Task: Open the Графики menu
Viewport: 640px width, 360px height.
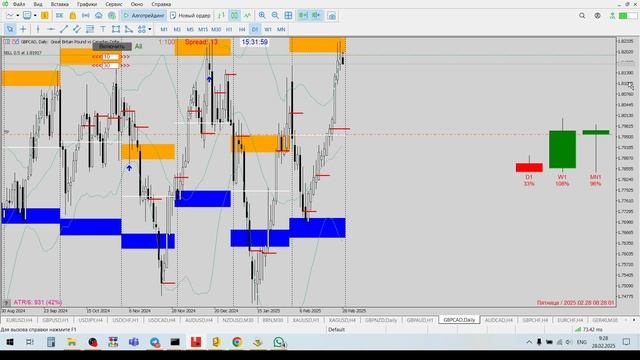Action: (87, 4)
